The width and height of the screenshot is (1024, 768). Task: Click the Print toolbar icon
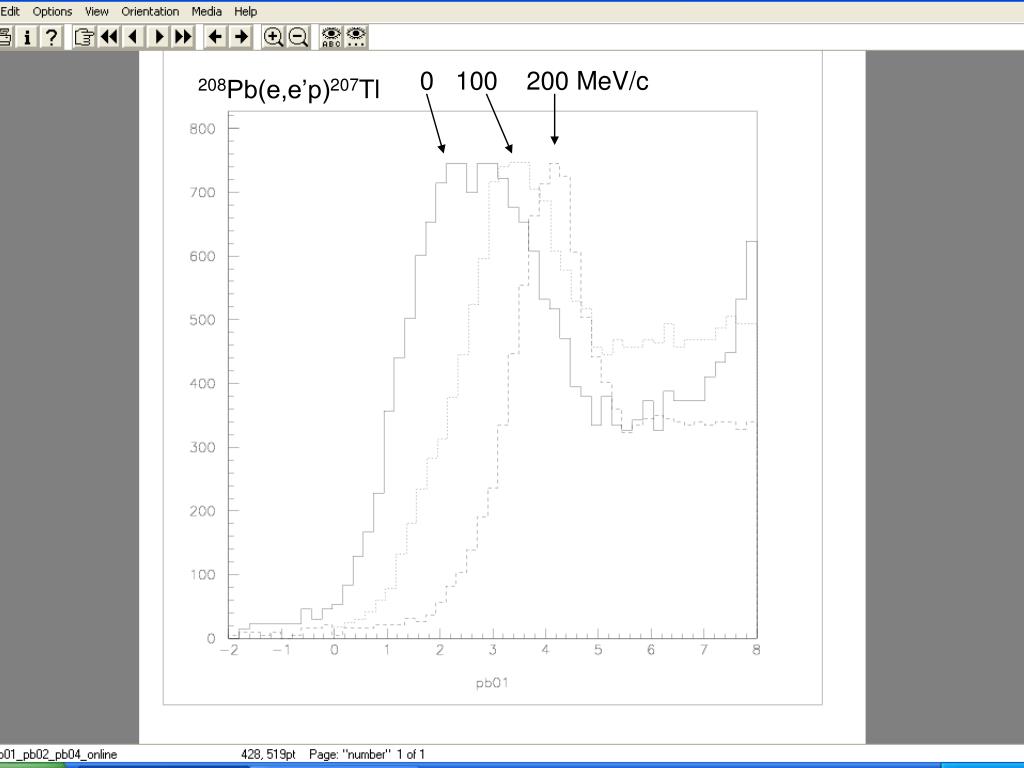tap(5, 37)
